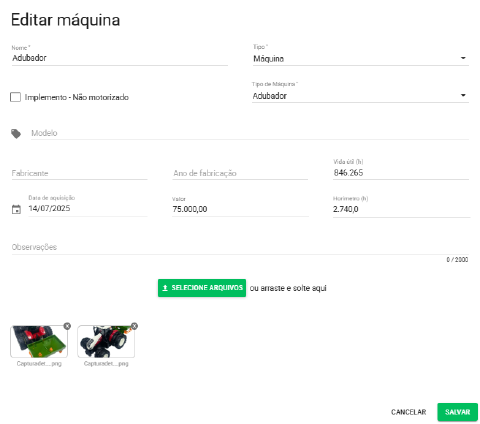The image size is (480, 424).
Task: Edit the Valor field showing 75.000,00
Action: click(x=240, y=209)
